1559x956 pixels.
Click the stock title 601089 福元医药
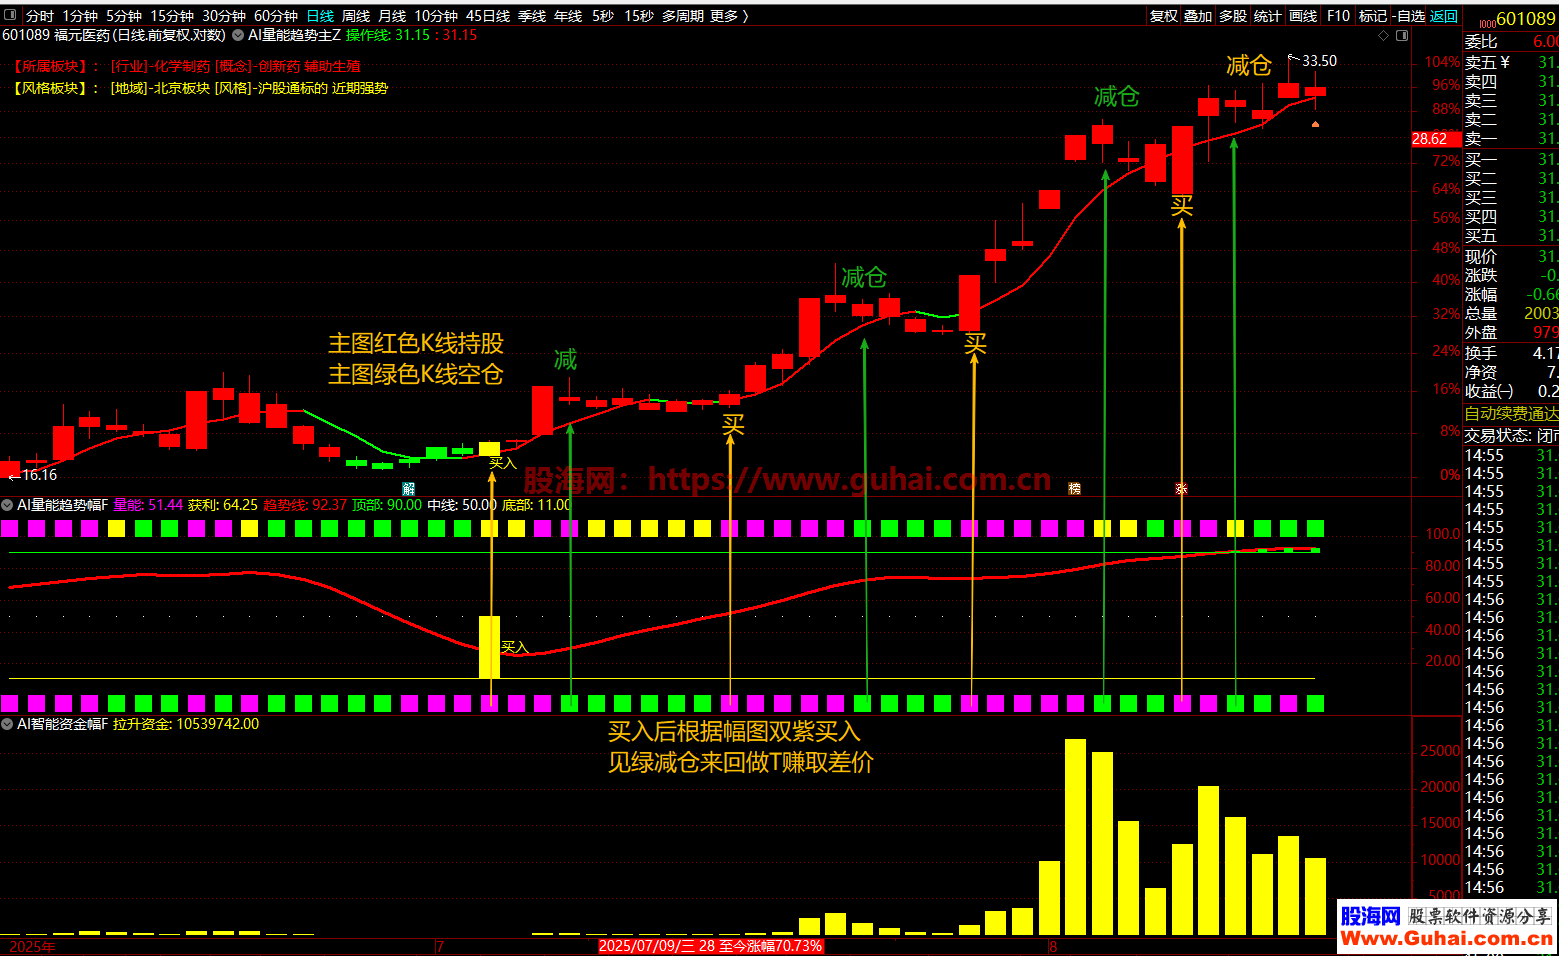(56, 35)
